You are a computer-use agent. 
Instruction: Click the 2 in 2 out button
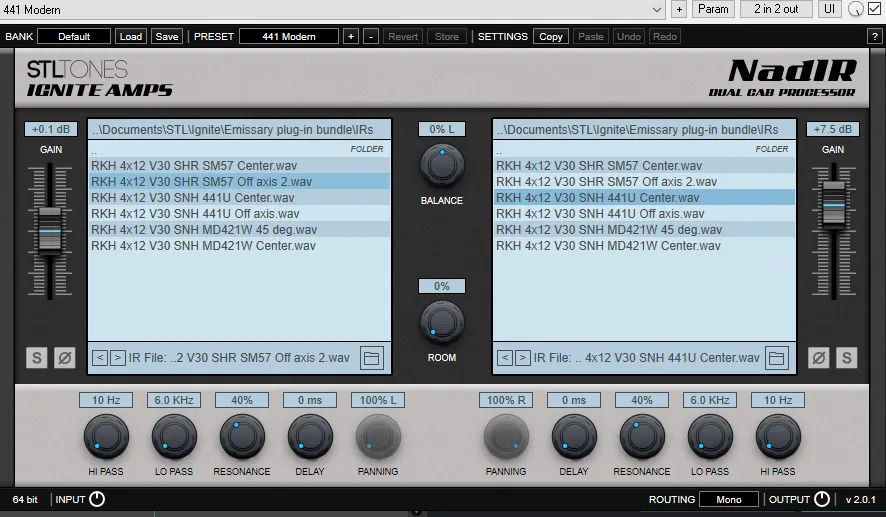pos(776,9)
